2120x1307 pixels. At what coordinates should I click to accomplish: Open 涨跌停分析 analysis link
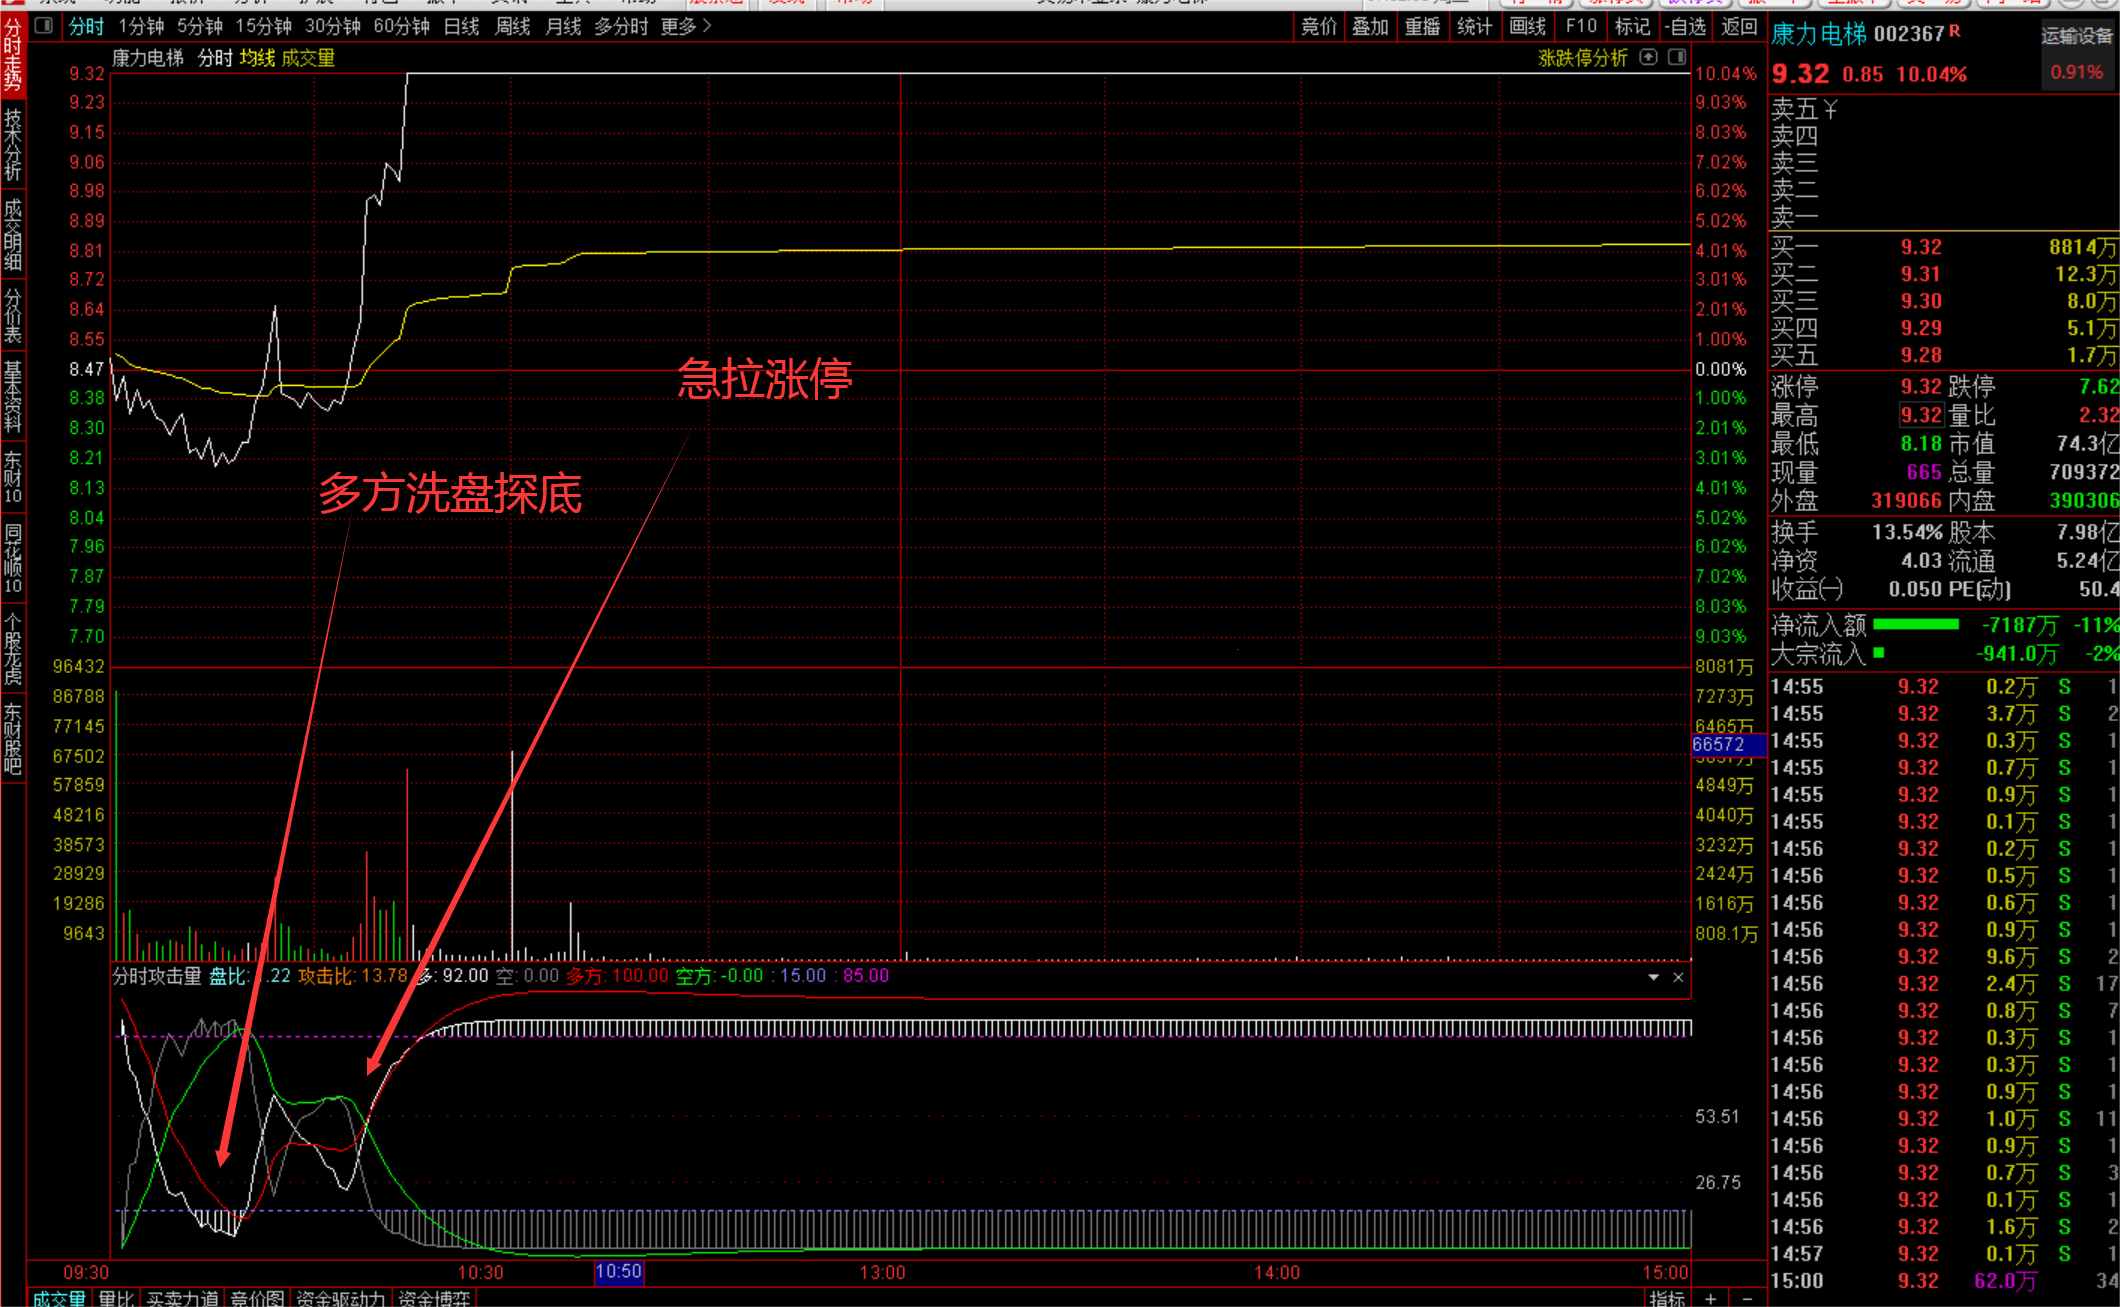point(1582,58)
